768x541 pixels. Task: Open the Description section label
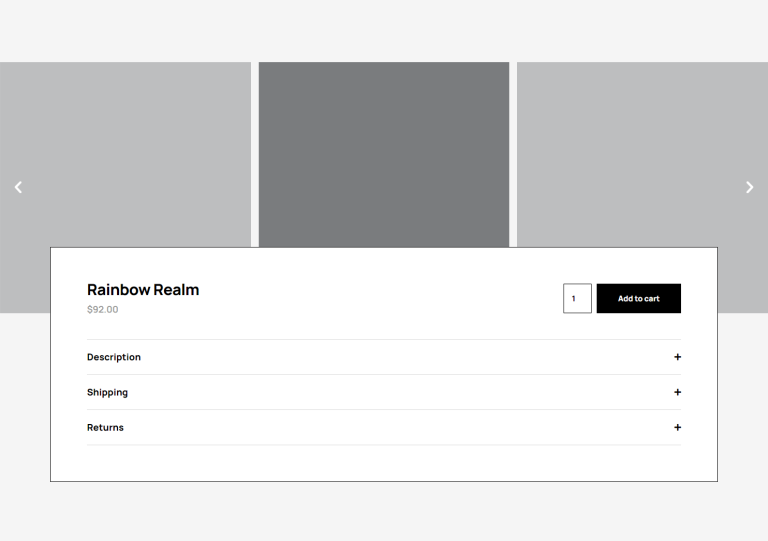coord(114,357)
